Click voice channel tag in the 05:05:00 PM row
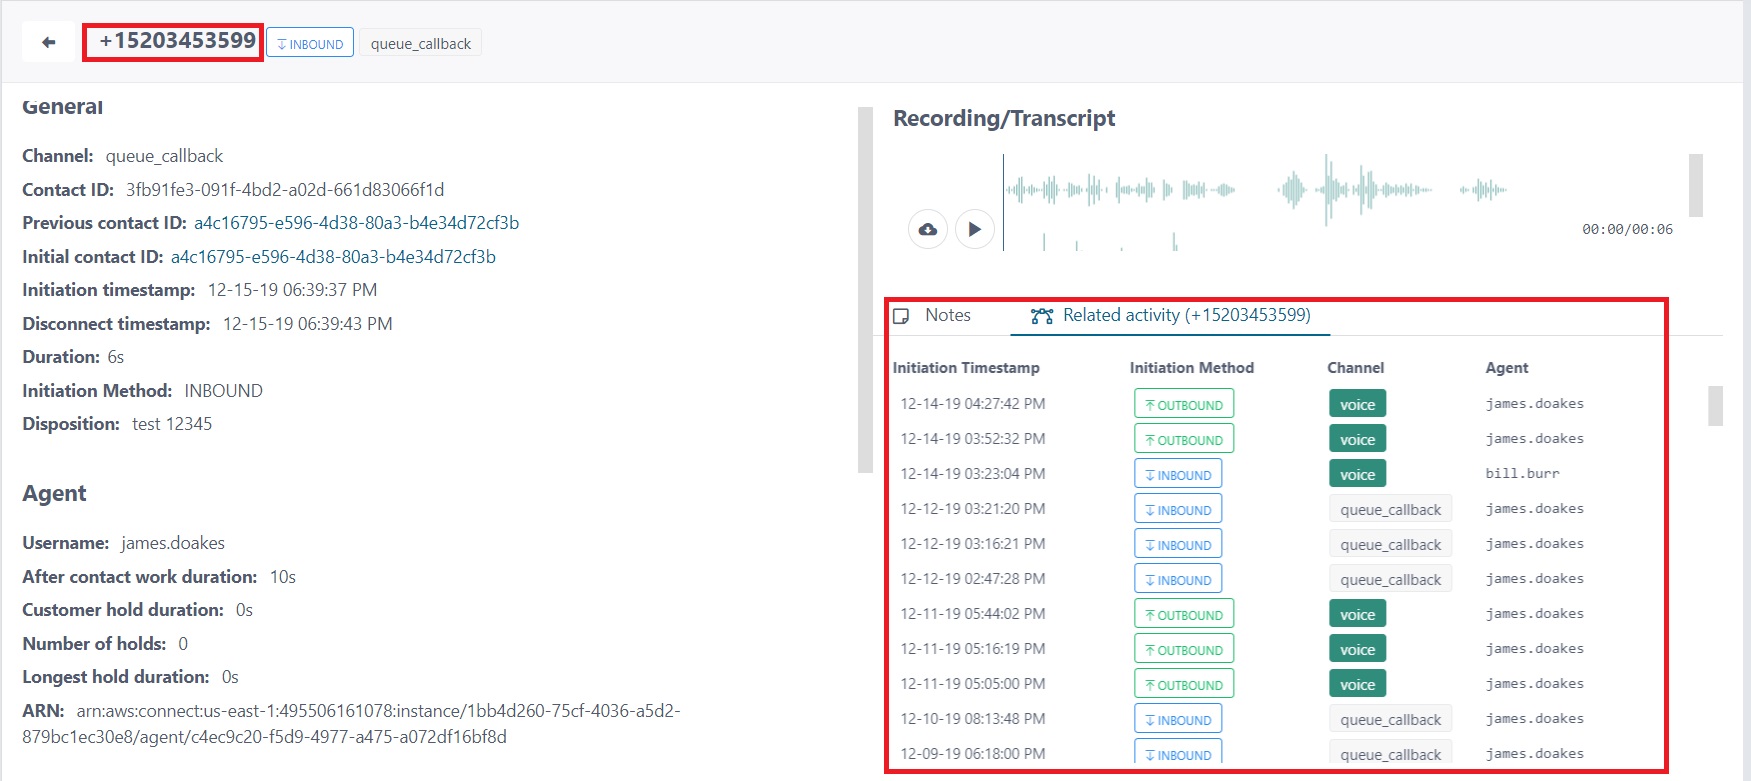 coord(1357,684)
